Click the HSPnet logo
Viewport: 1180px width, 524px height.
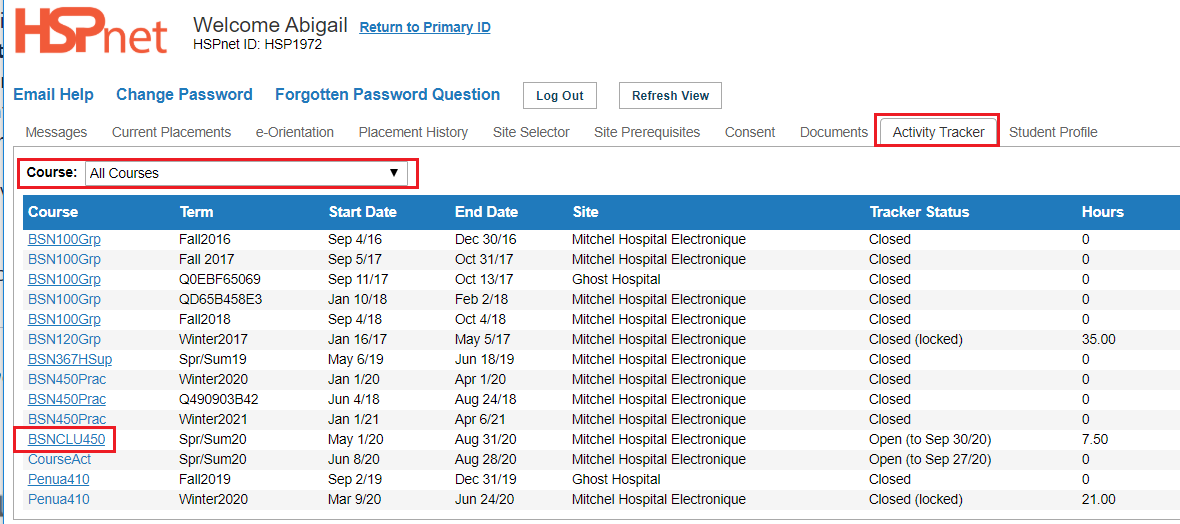click(x=90, y=31)
